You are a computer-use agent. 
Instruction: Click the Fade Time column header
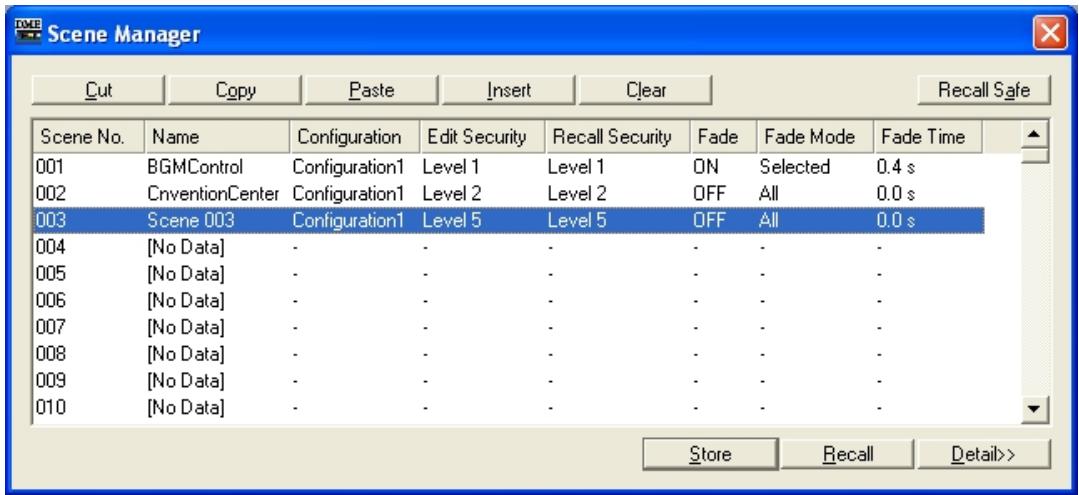coord(928,137)
